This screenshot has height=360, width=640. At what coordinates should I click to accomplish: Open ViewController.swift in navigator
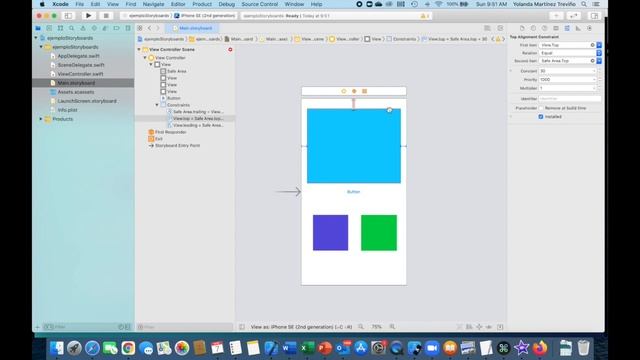pos(80,74)
